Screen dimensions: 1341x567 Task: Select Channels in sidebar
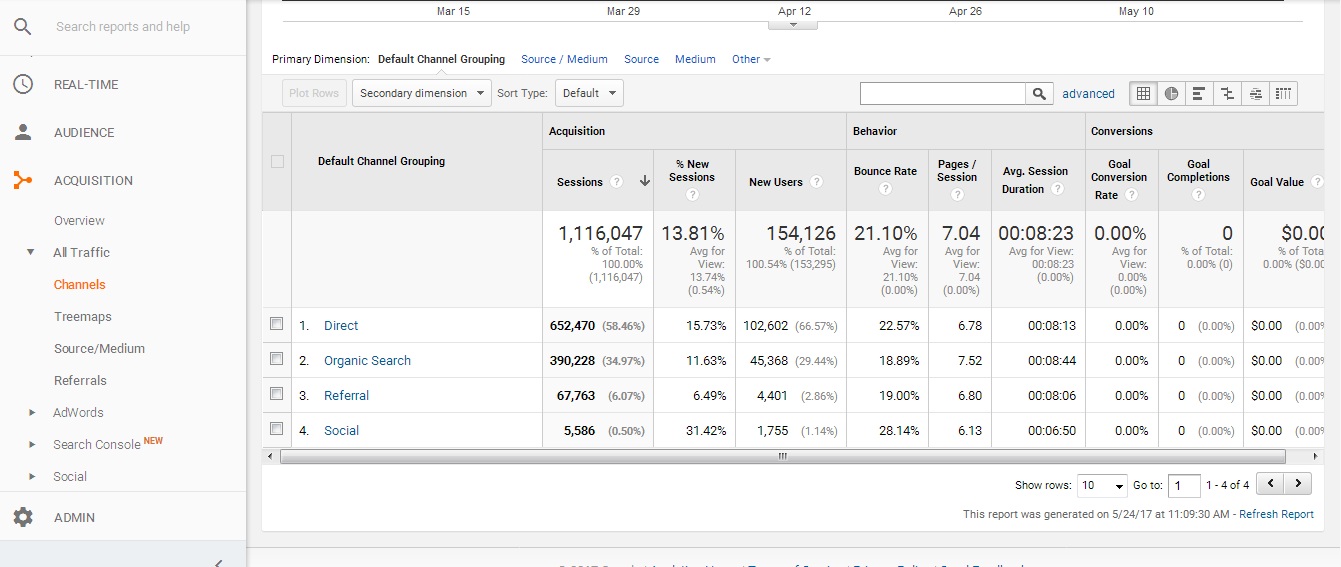(x=79, y=284)
